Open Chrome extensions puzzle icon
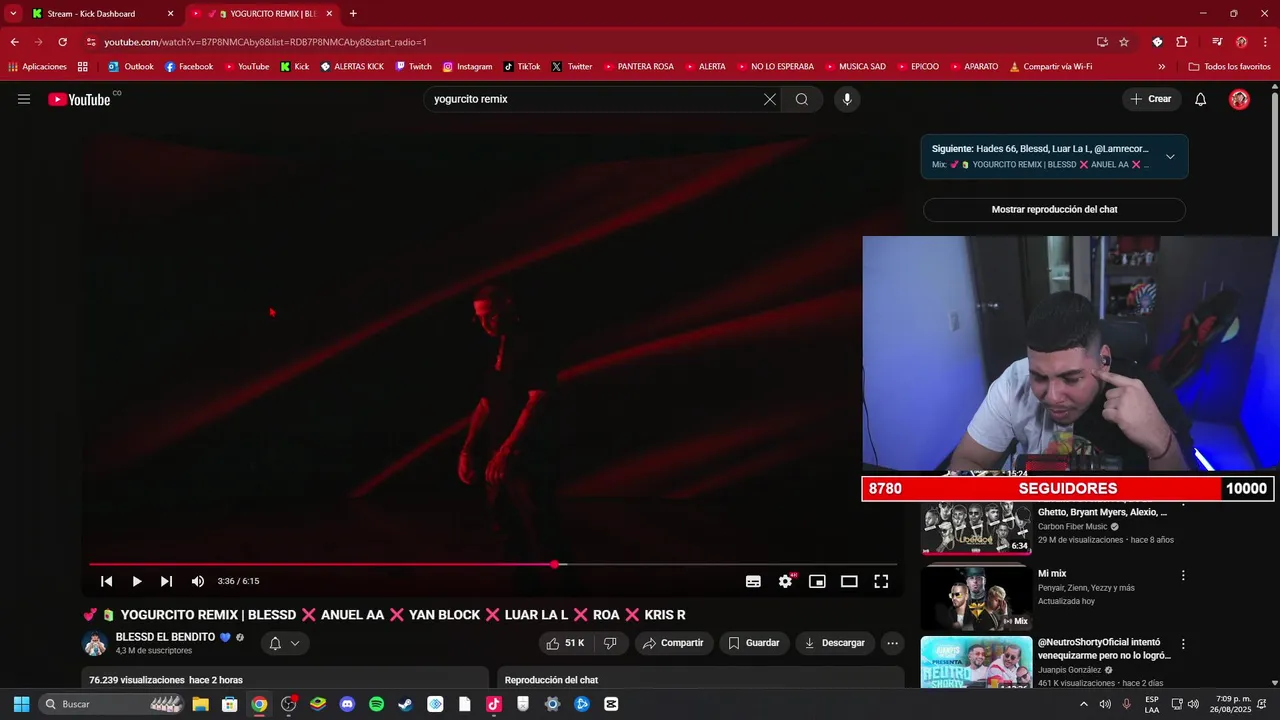The width and height of the screenshot is (1280, 720). [1182, 42]
